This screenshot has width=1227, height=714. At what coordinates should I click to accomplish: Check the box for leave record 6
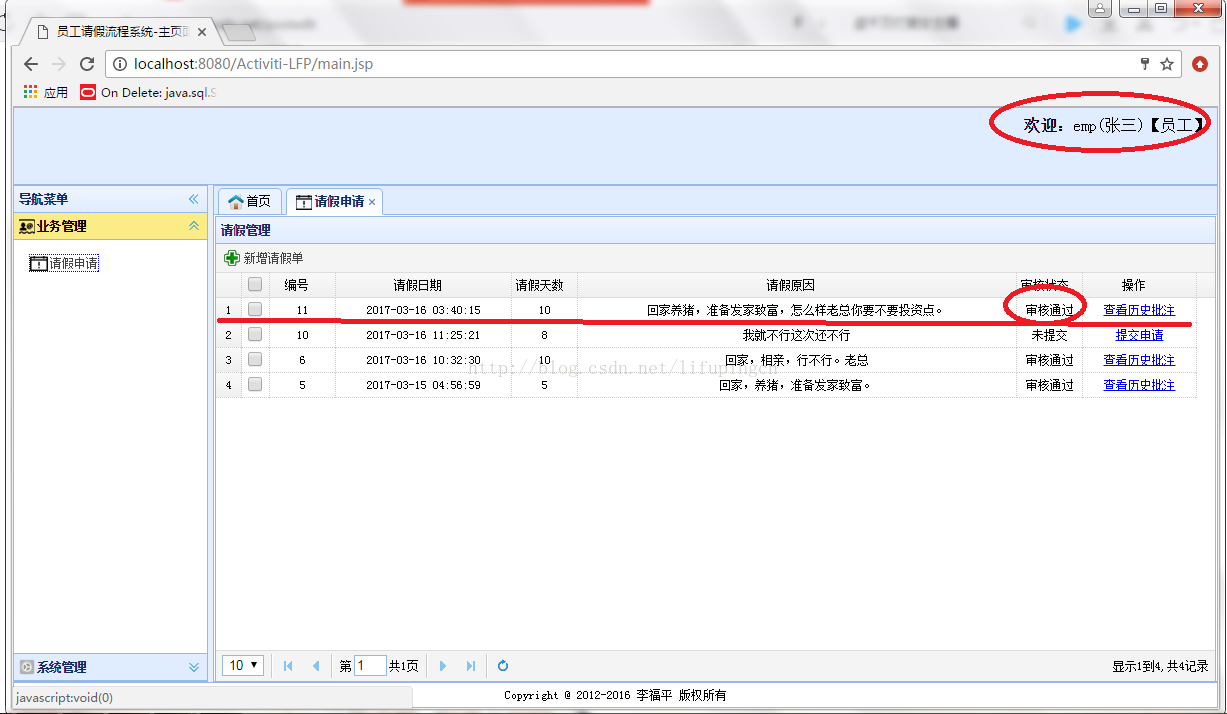[255, 359]
